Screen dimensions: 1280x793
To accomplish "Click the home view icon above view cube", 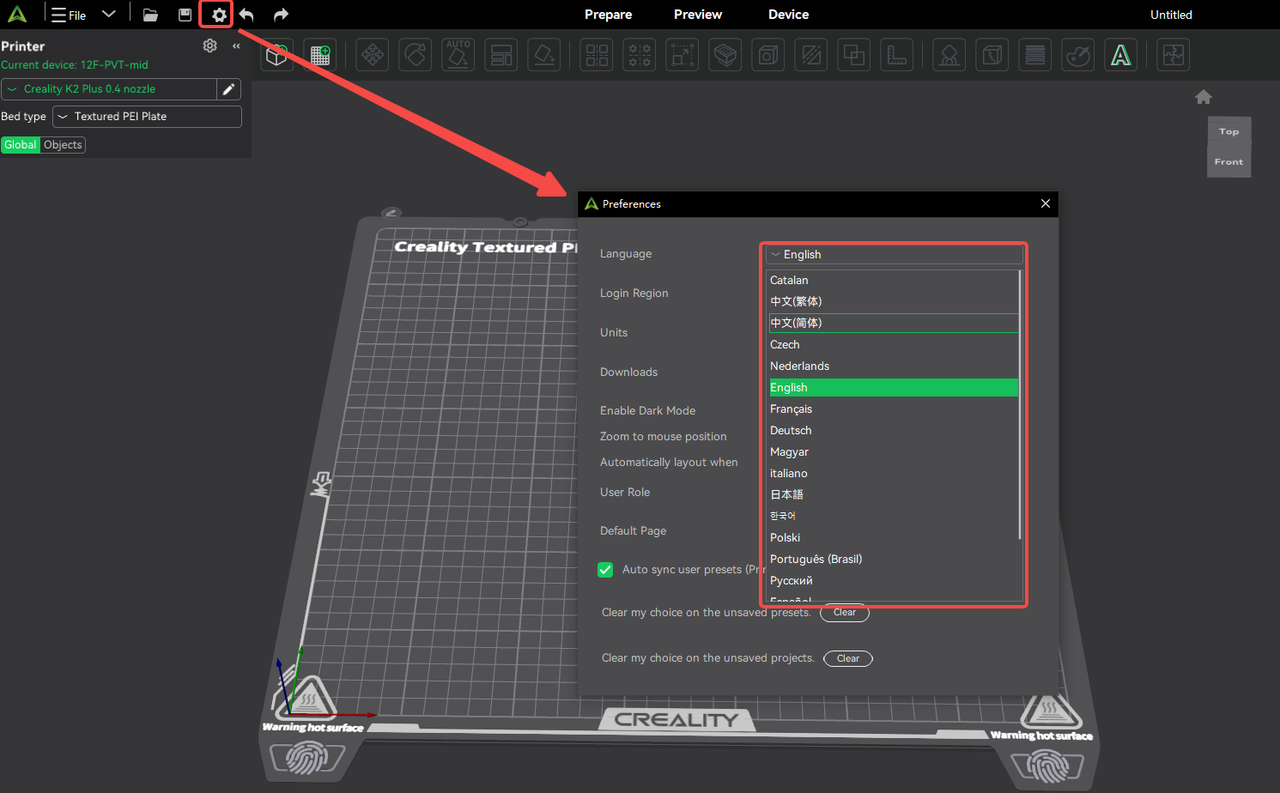I will point(1204,97).
